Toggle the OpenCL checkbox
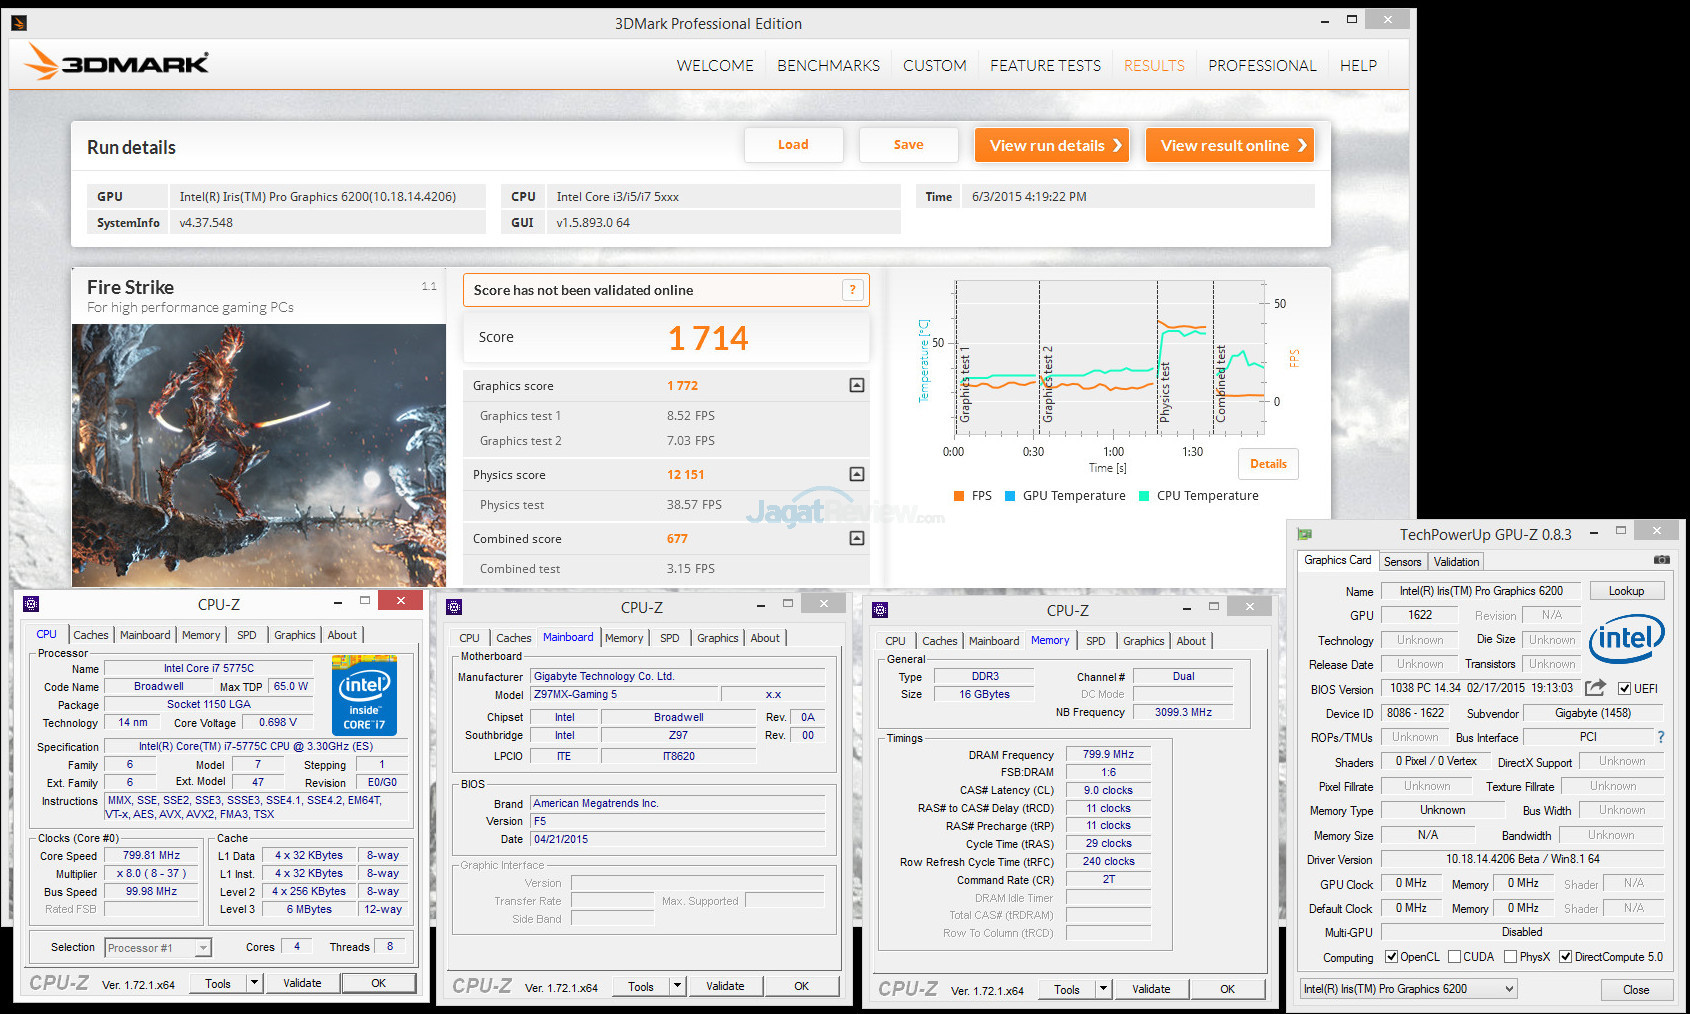Image resolution: width=1690 pixels, height=1014 pixels. point(1391,957)
